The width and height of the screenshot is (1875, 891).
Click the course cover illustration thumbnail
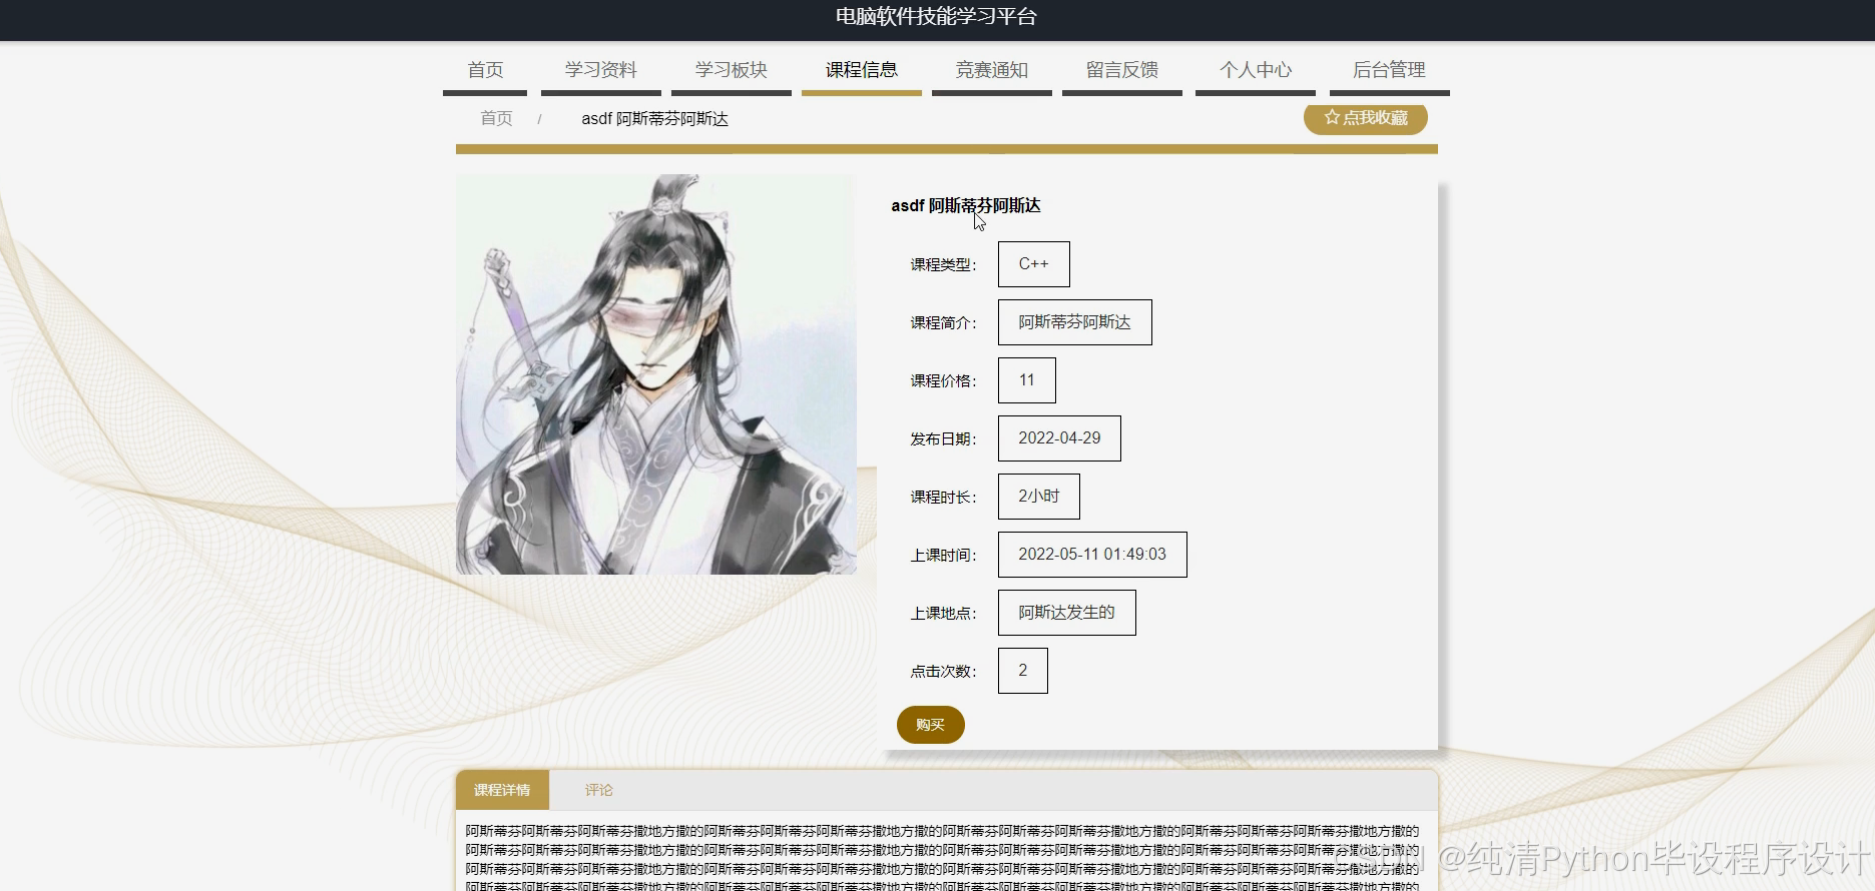(x=656, y=375)
